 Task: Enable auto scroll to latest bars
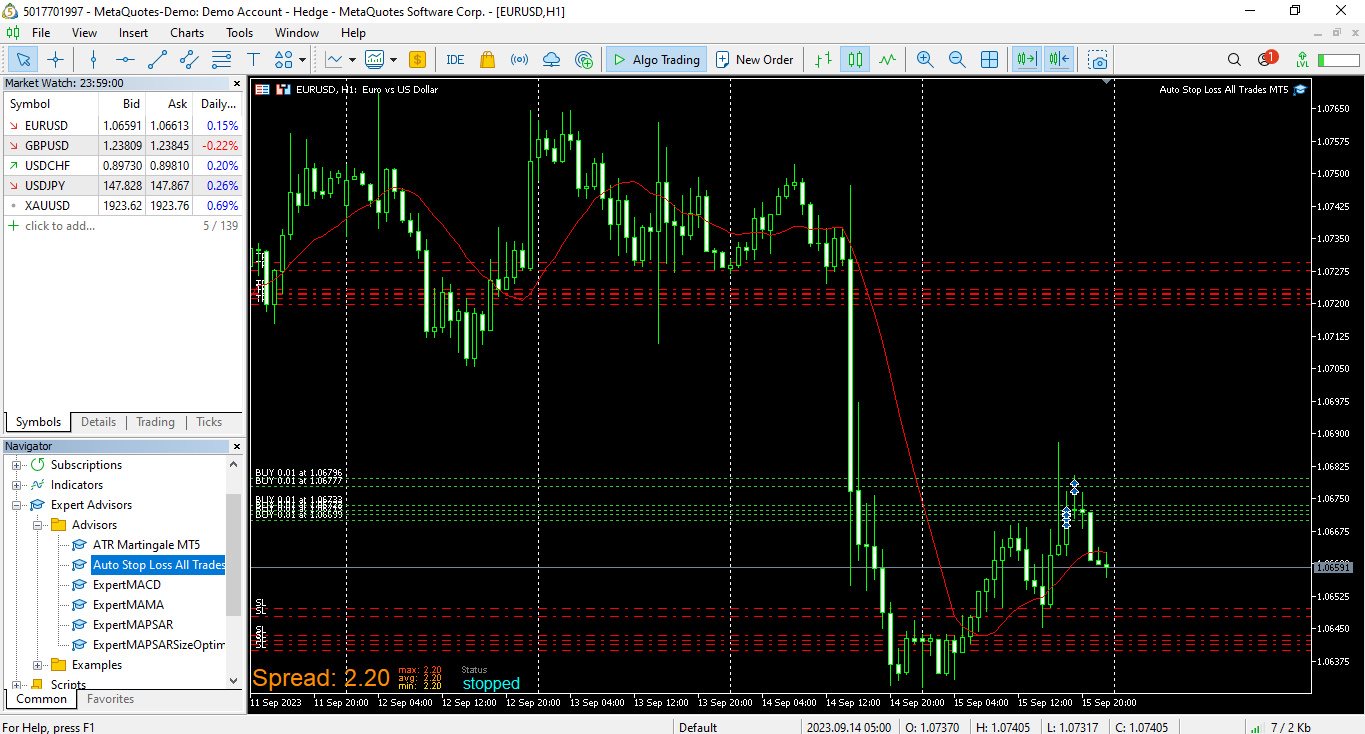click(1024, 59)
